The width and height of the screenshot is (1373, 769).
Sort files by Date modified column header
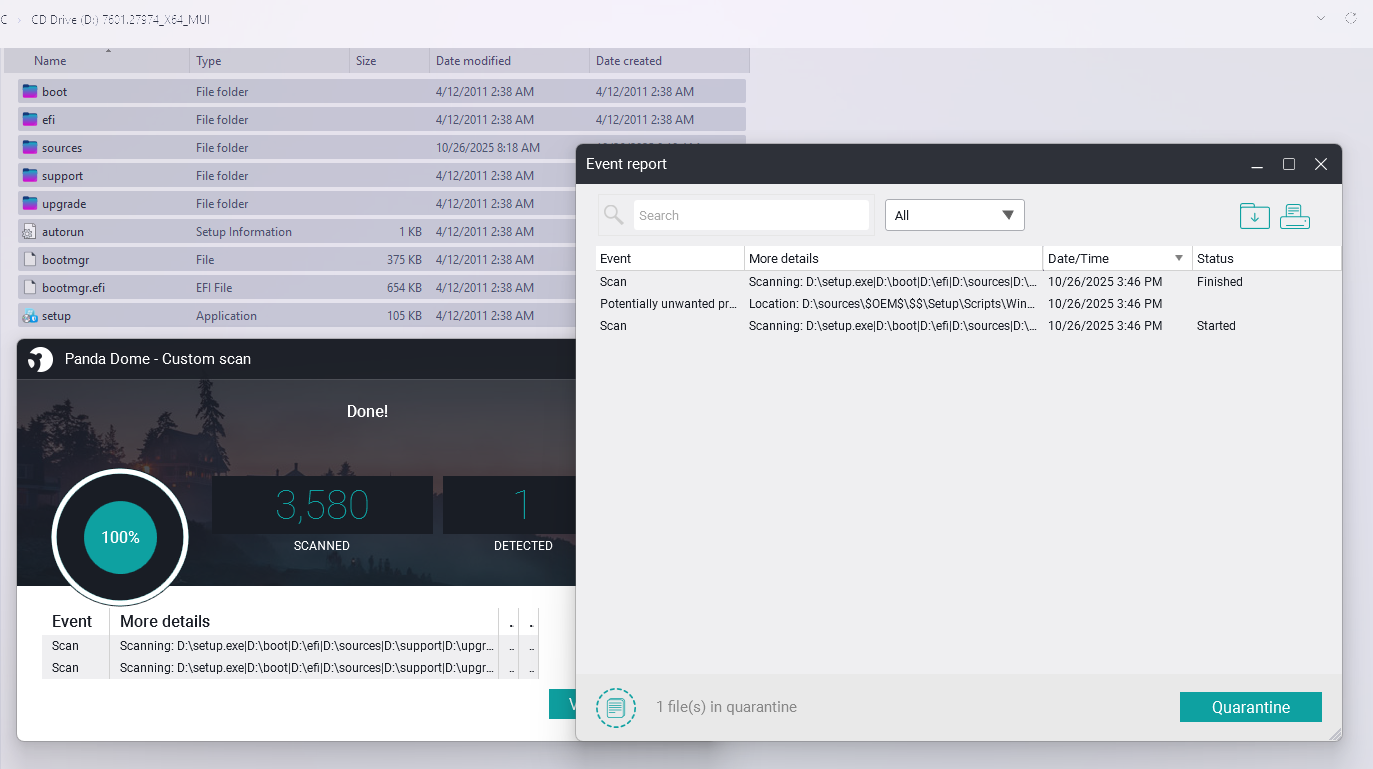[510, 61]
